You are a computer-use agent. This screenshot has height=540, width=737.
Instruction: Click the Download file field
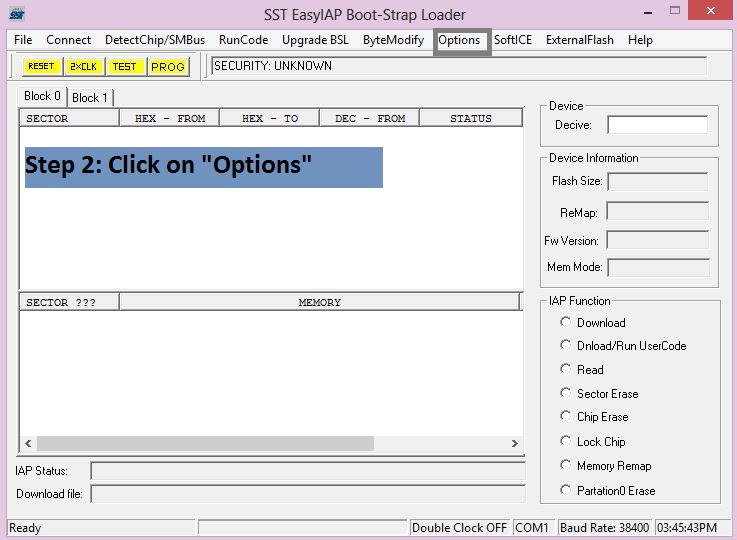click(308, 493)
